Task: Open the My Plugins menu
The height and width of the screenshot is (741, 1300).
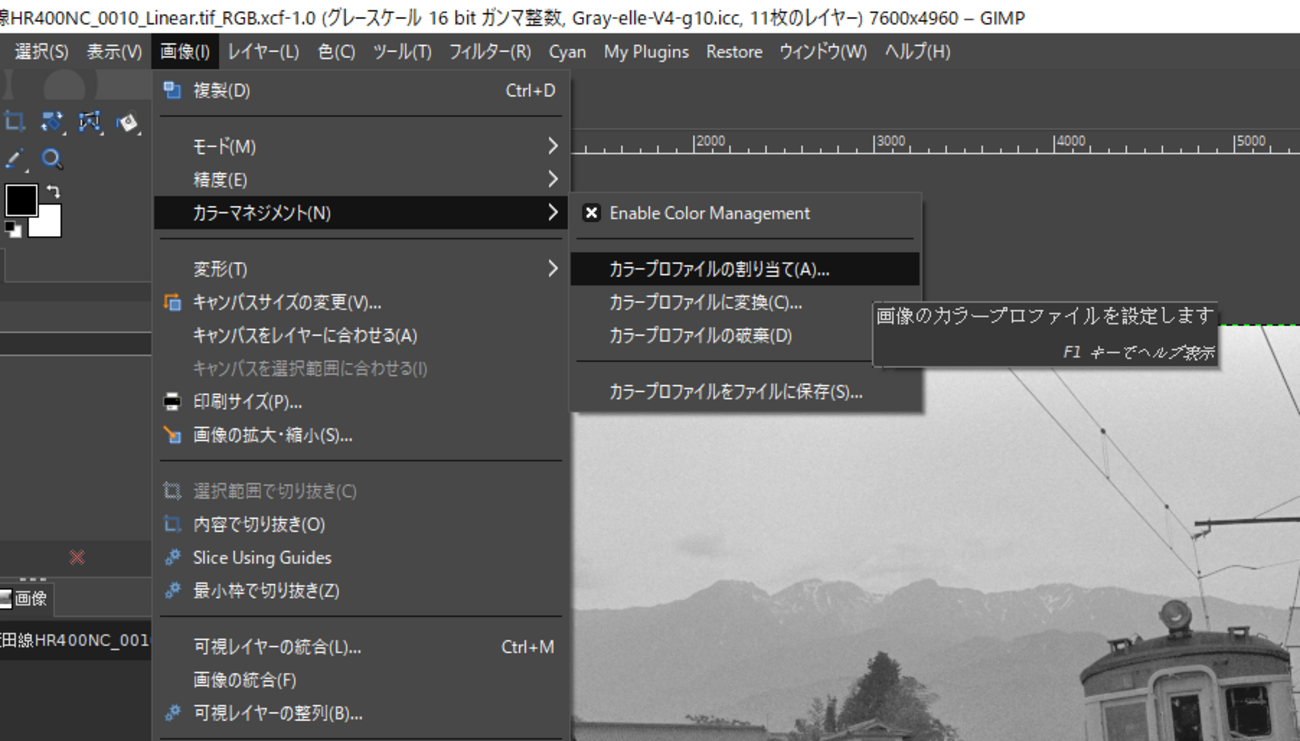Action: click(x=646, y=52)
